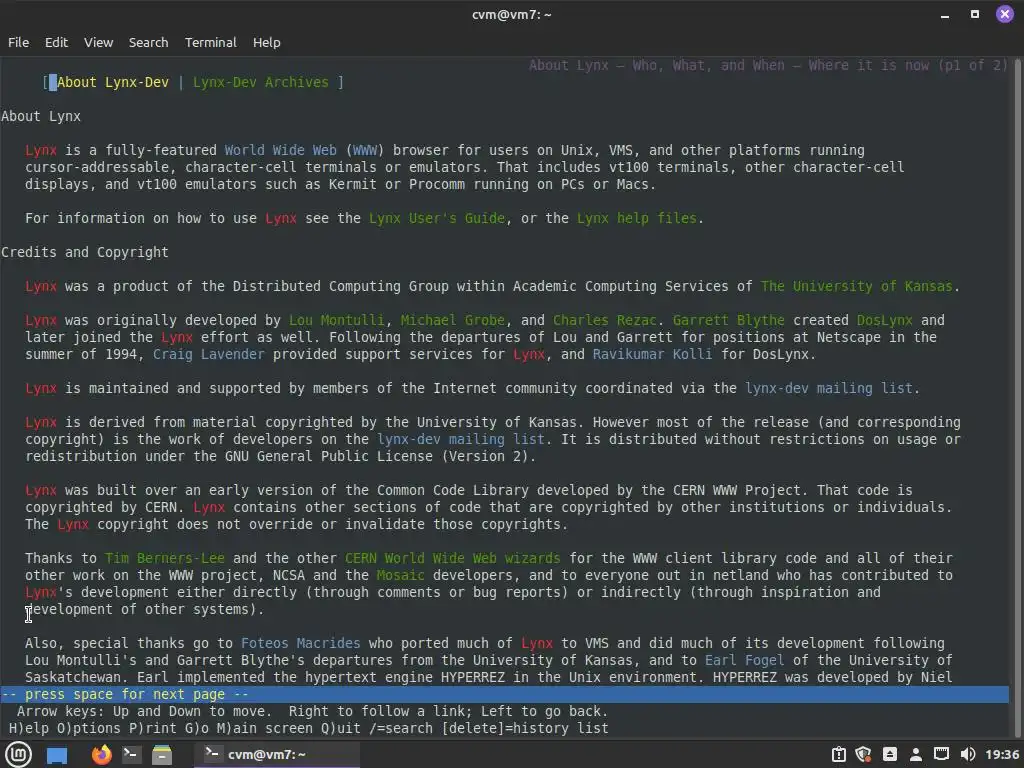Viewport: 1024px width, 768px height.
Task: Click lynx-dev mailing list link after 'coordinated via the'
Action: 829,388
